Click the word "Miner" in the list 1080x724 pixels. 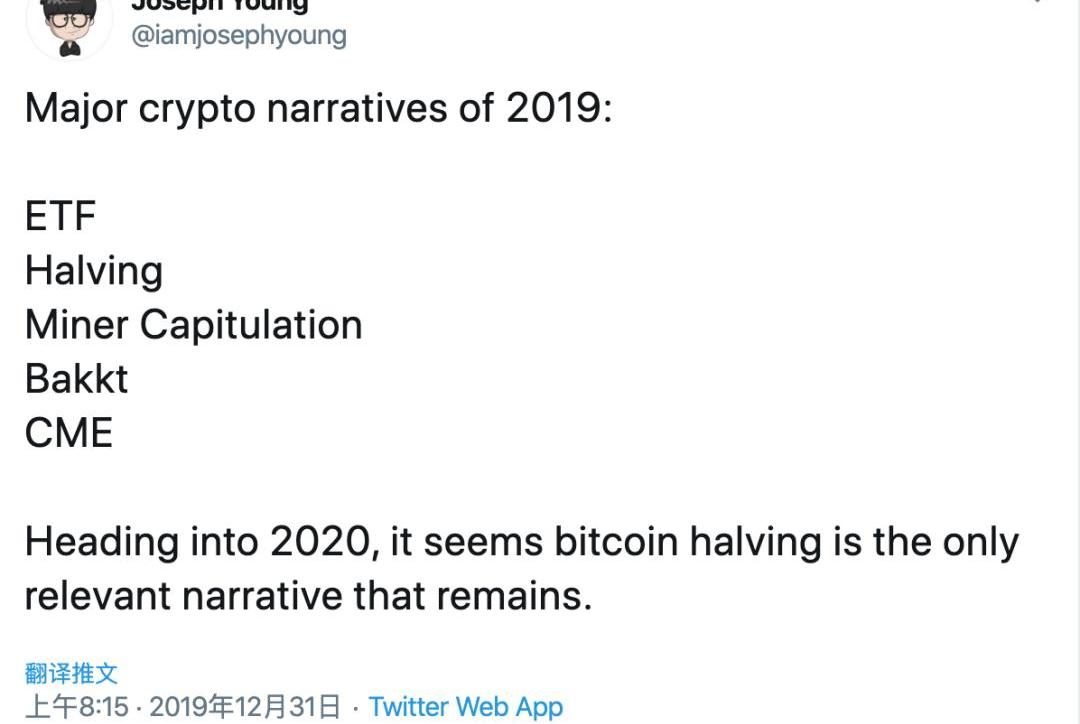77,325
